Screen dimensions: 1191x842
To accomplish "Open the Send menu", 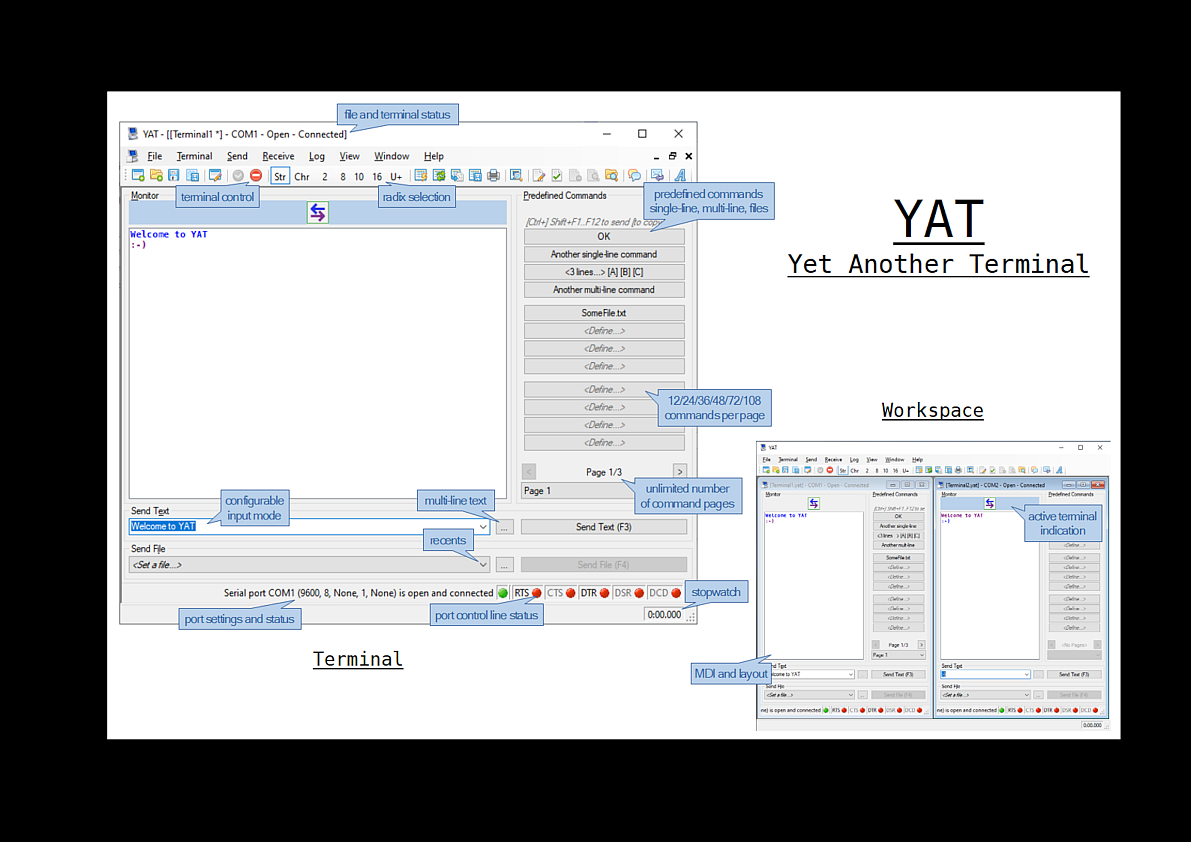I will pos(237,156).
